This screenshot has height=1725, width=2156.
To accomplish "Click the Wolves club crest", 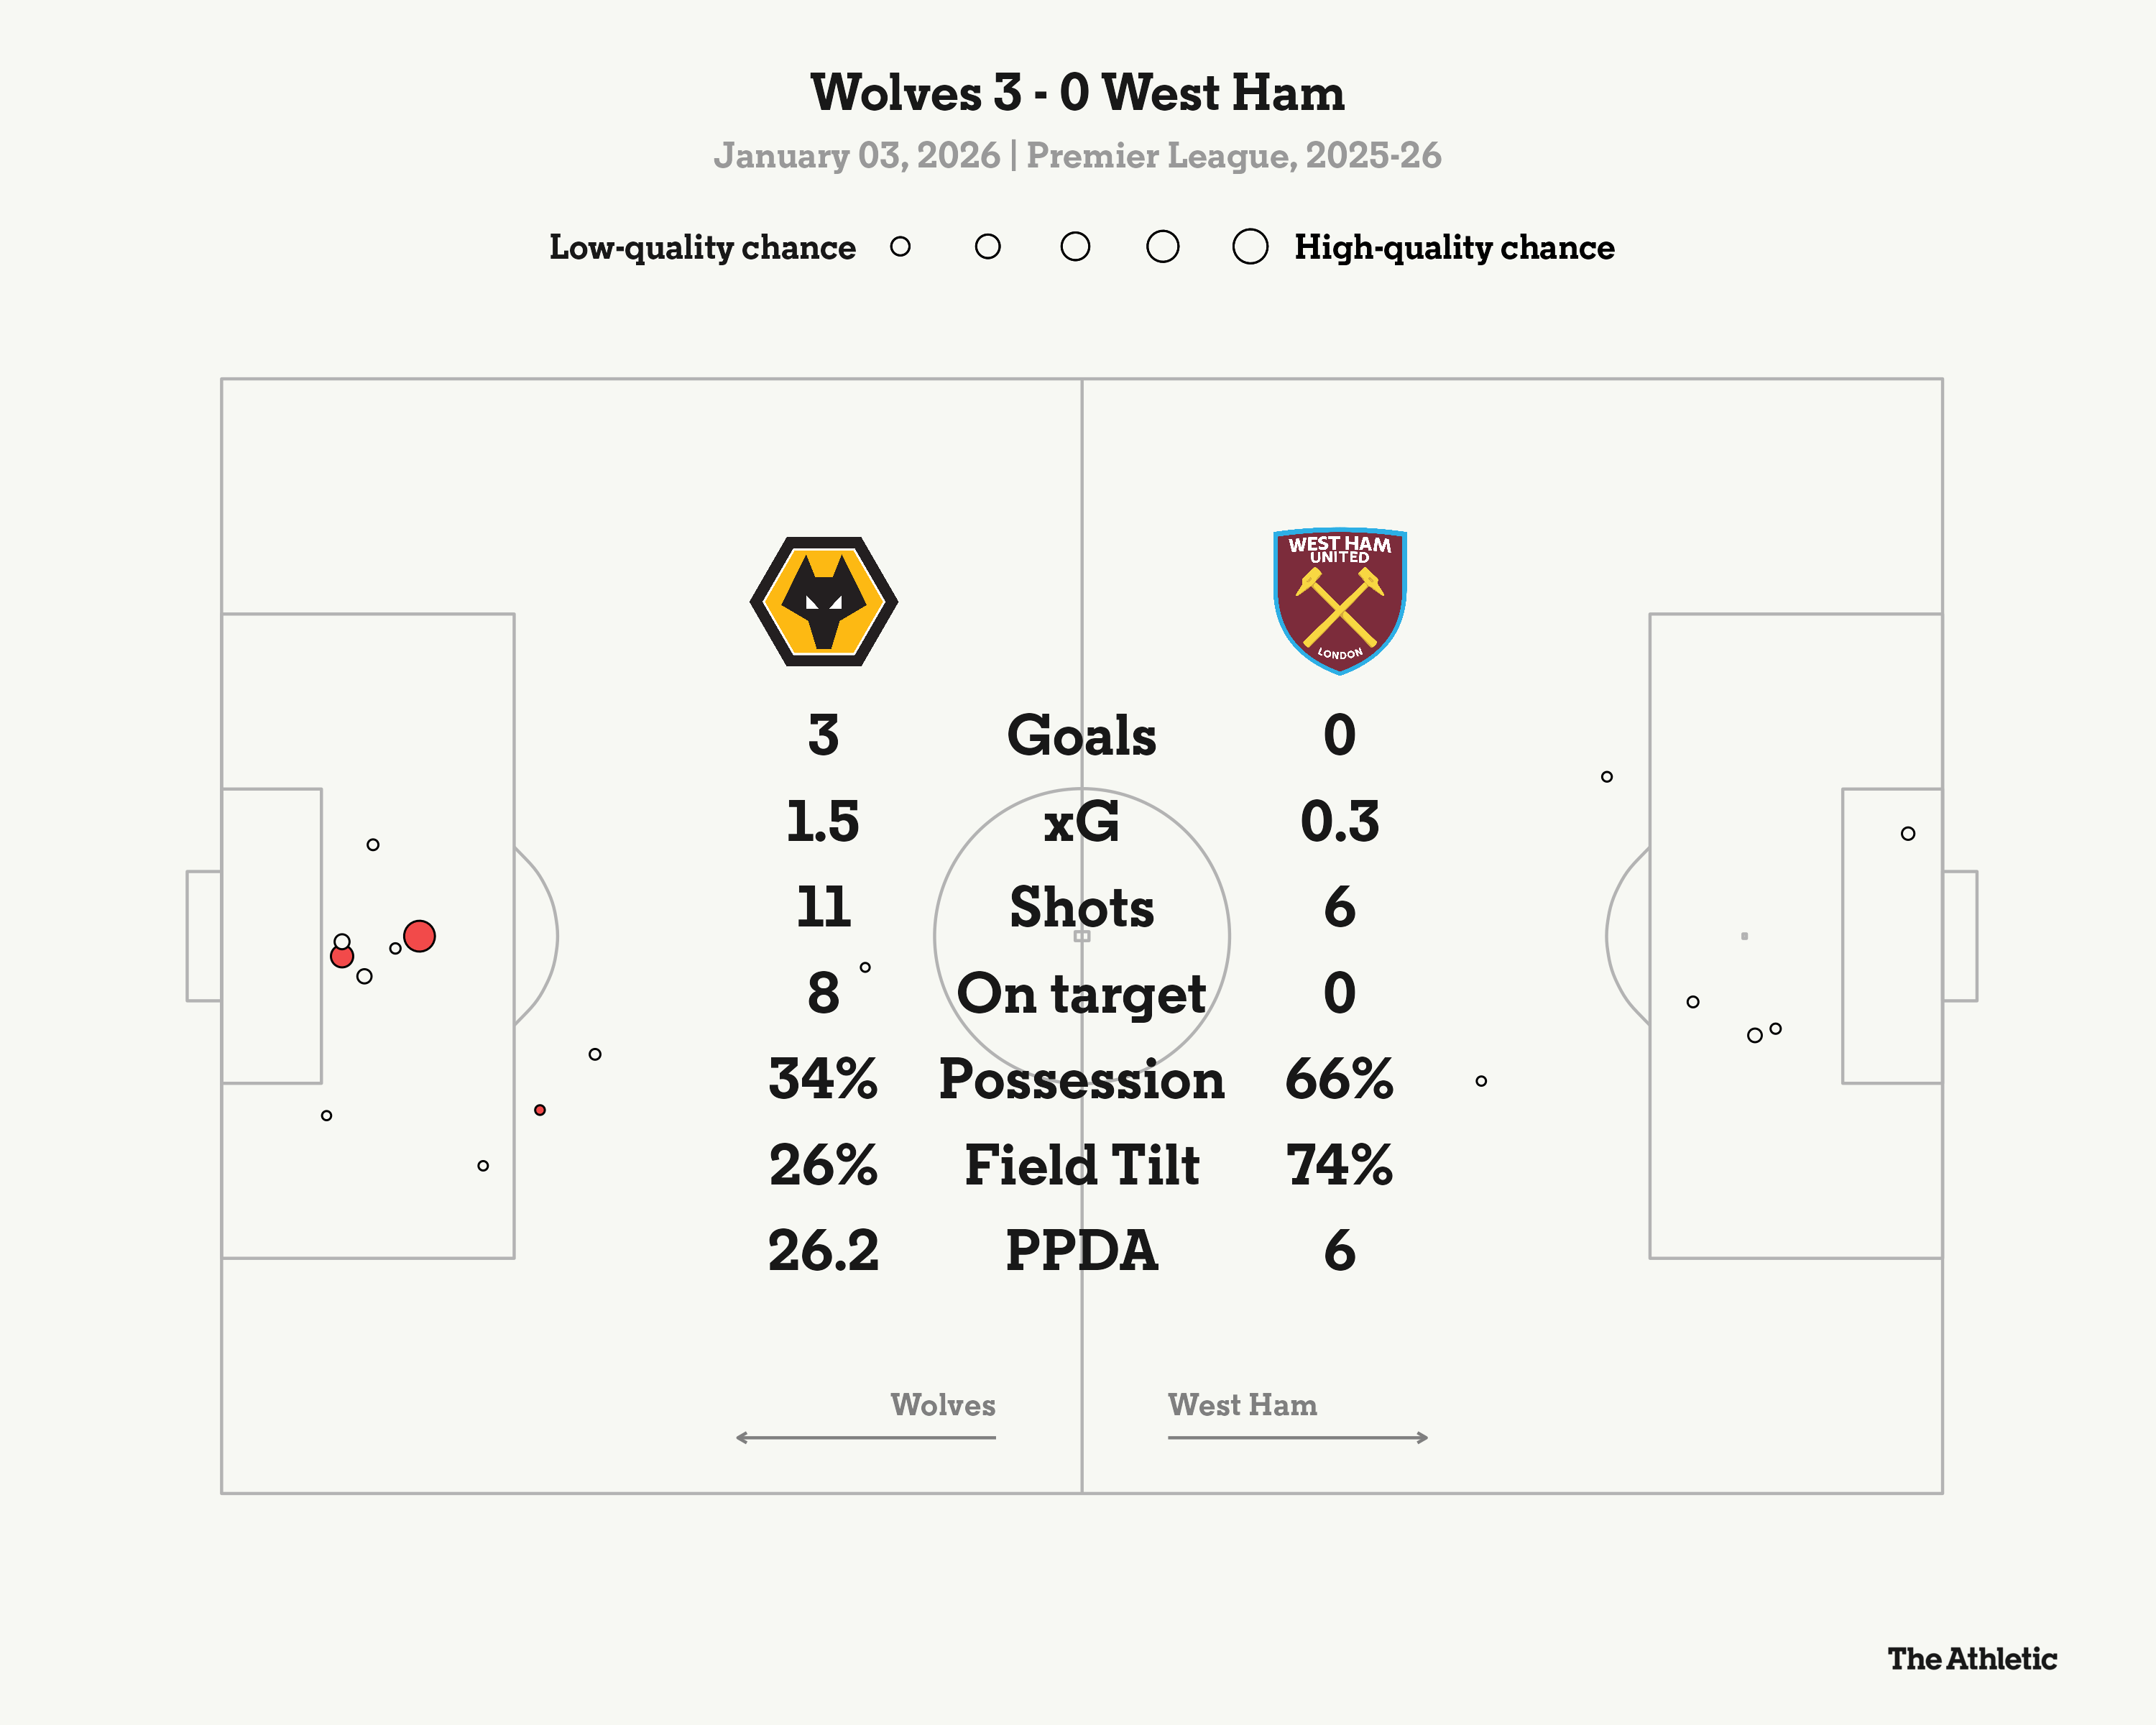I will (x=823, y=601).
